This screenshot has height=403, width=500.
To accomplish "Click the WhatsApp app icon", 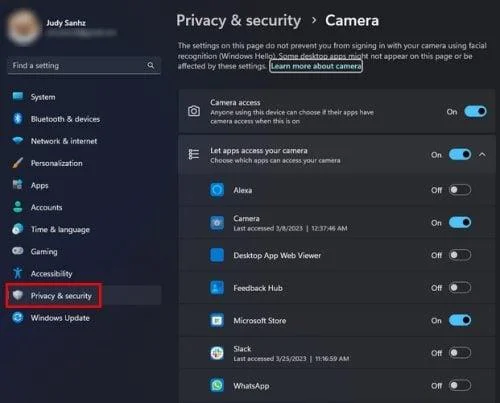I will (x=217, y=386).
